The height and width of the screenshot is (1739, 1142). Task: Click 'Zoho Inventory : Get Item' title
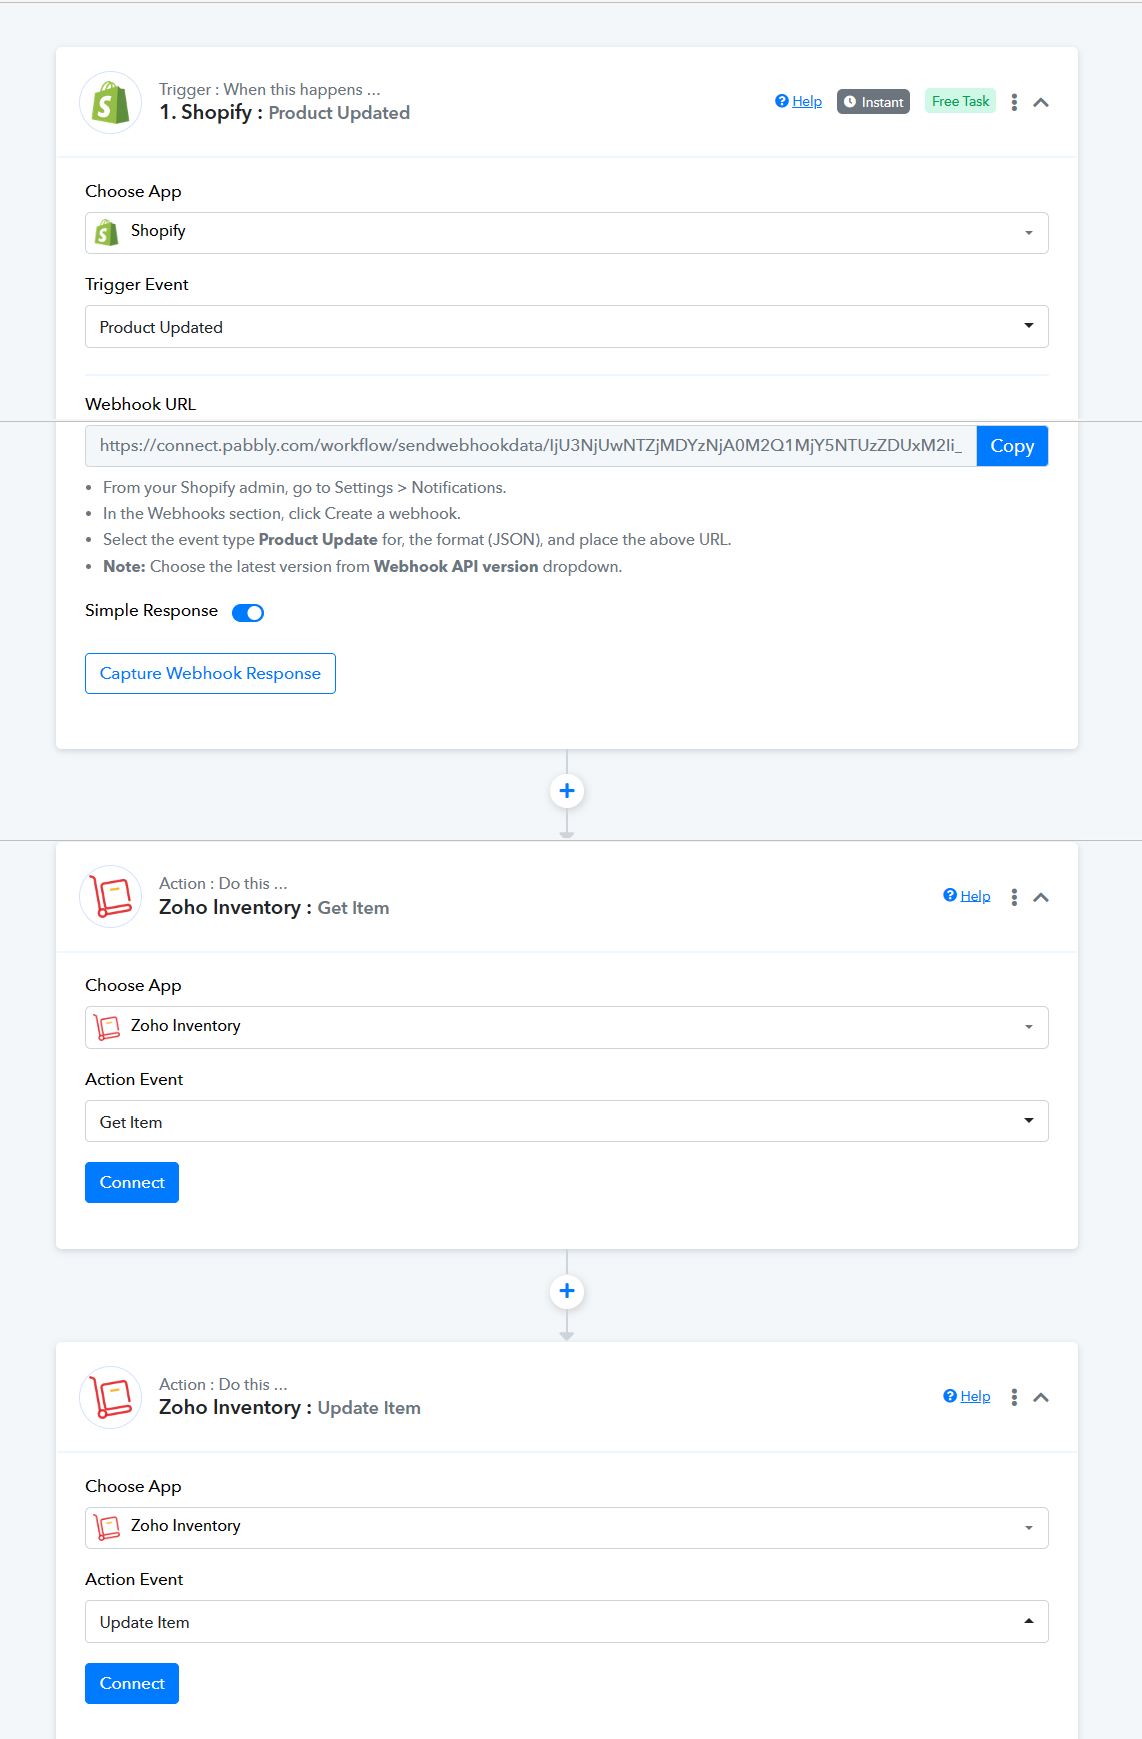[274, 907]
